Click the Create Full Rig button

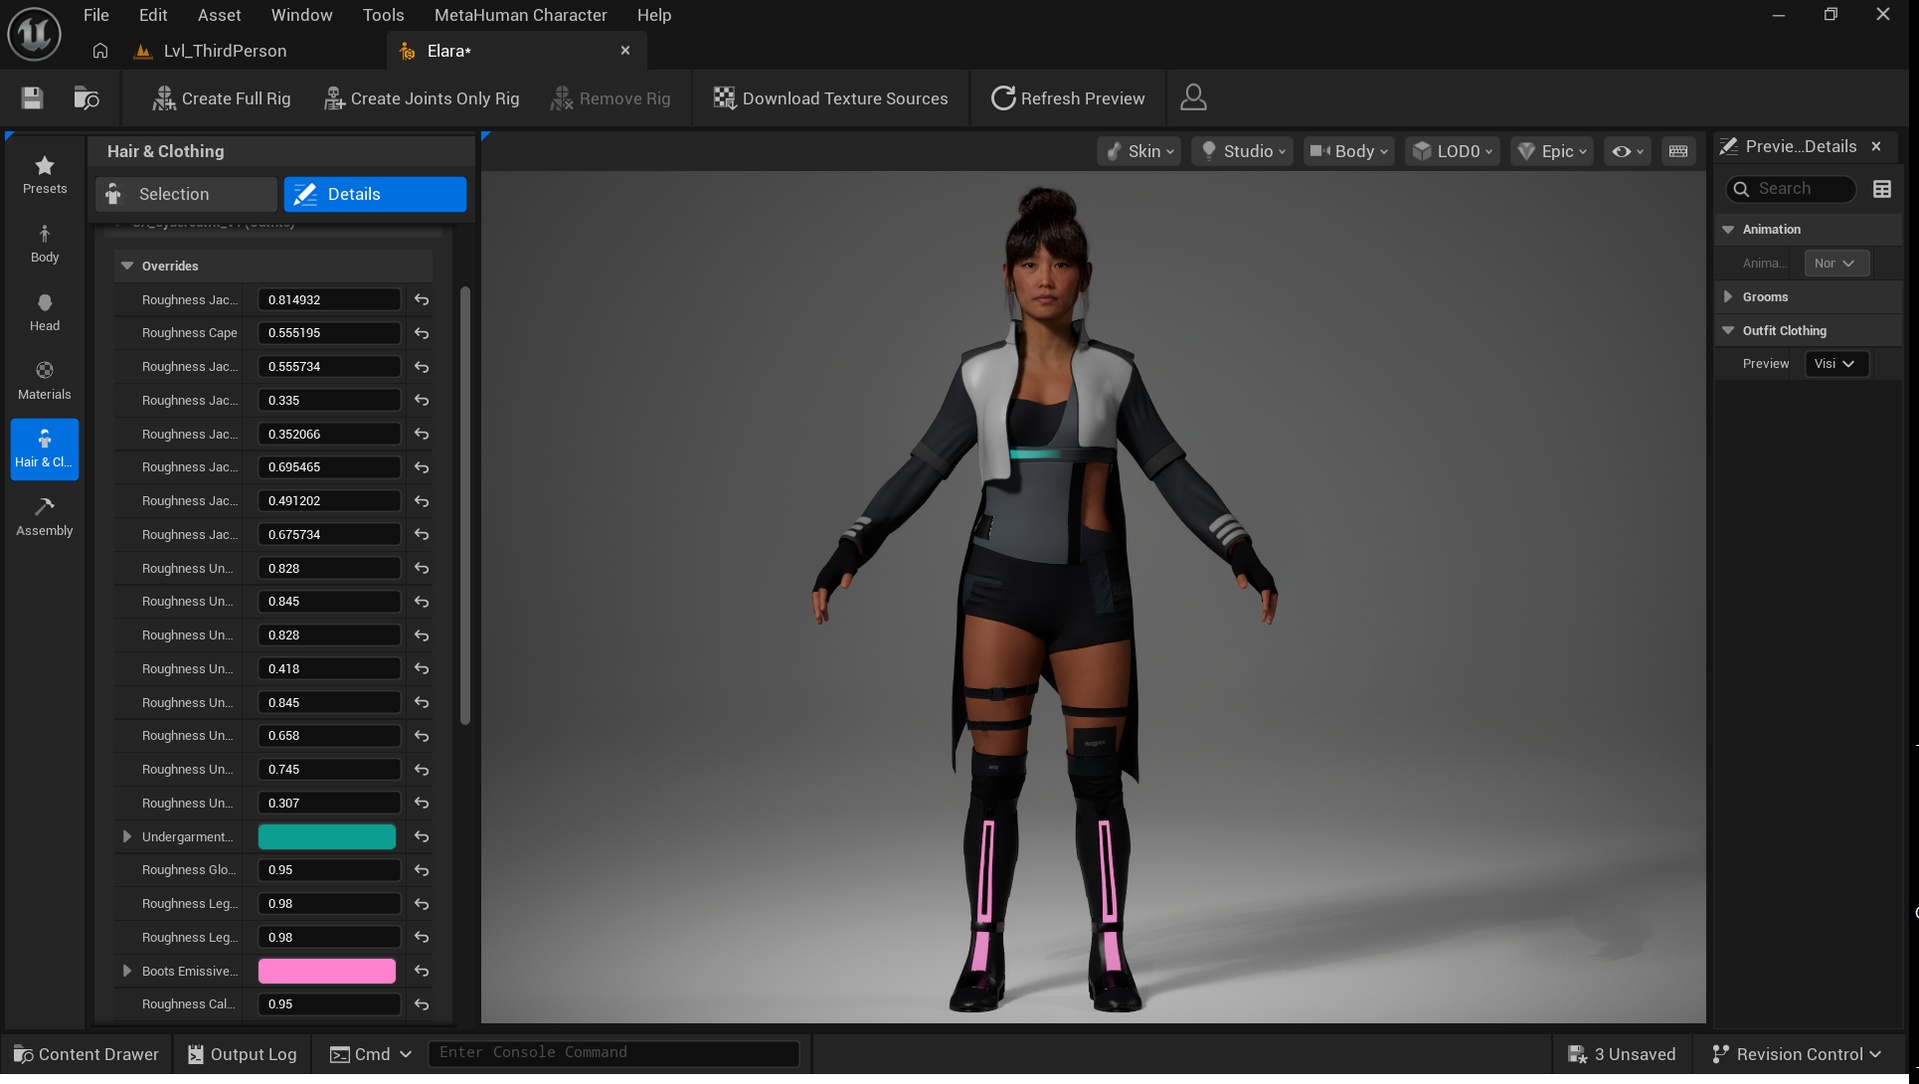[221, 98]
